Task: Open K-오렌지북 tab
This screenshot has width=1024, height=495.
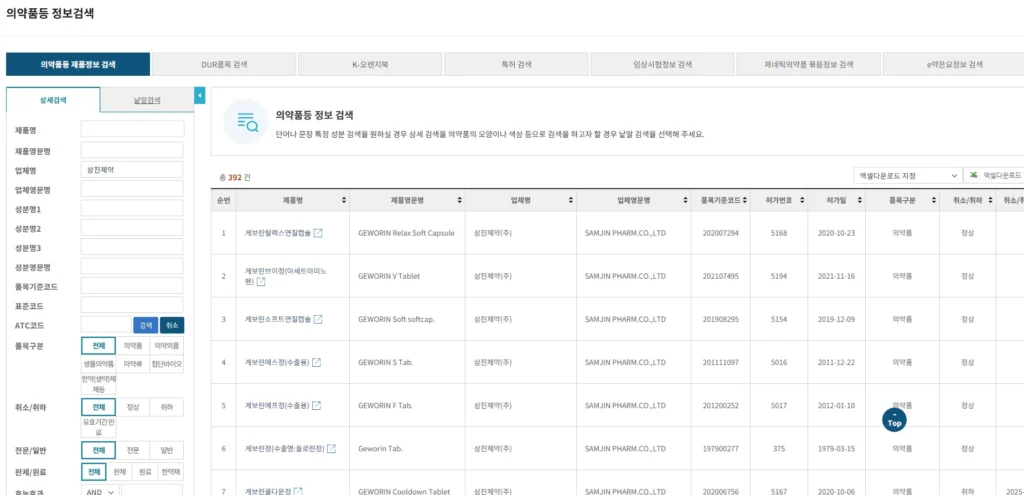Action: tap(370, 65)
